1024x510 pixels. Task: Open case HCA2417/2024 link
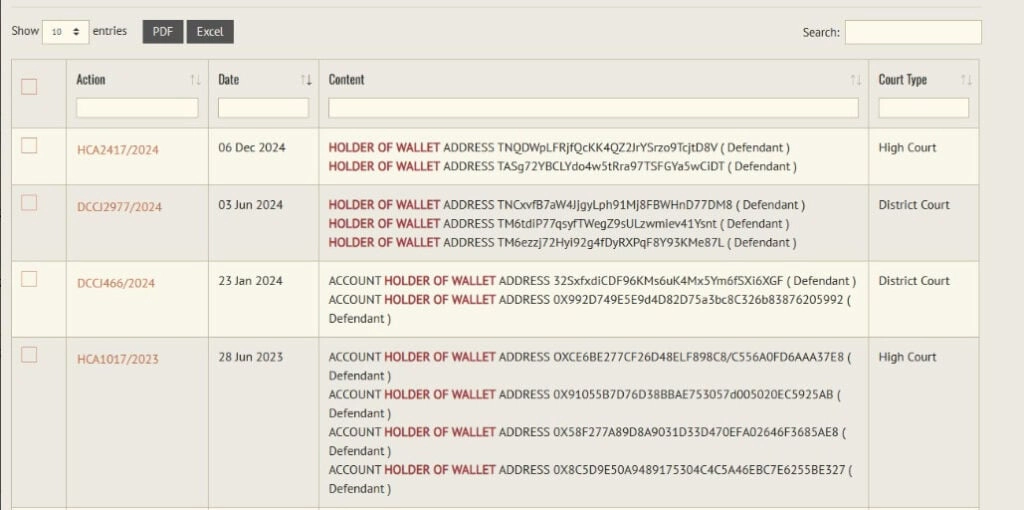118,150
